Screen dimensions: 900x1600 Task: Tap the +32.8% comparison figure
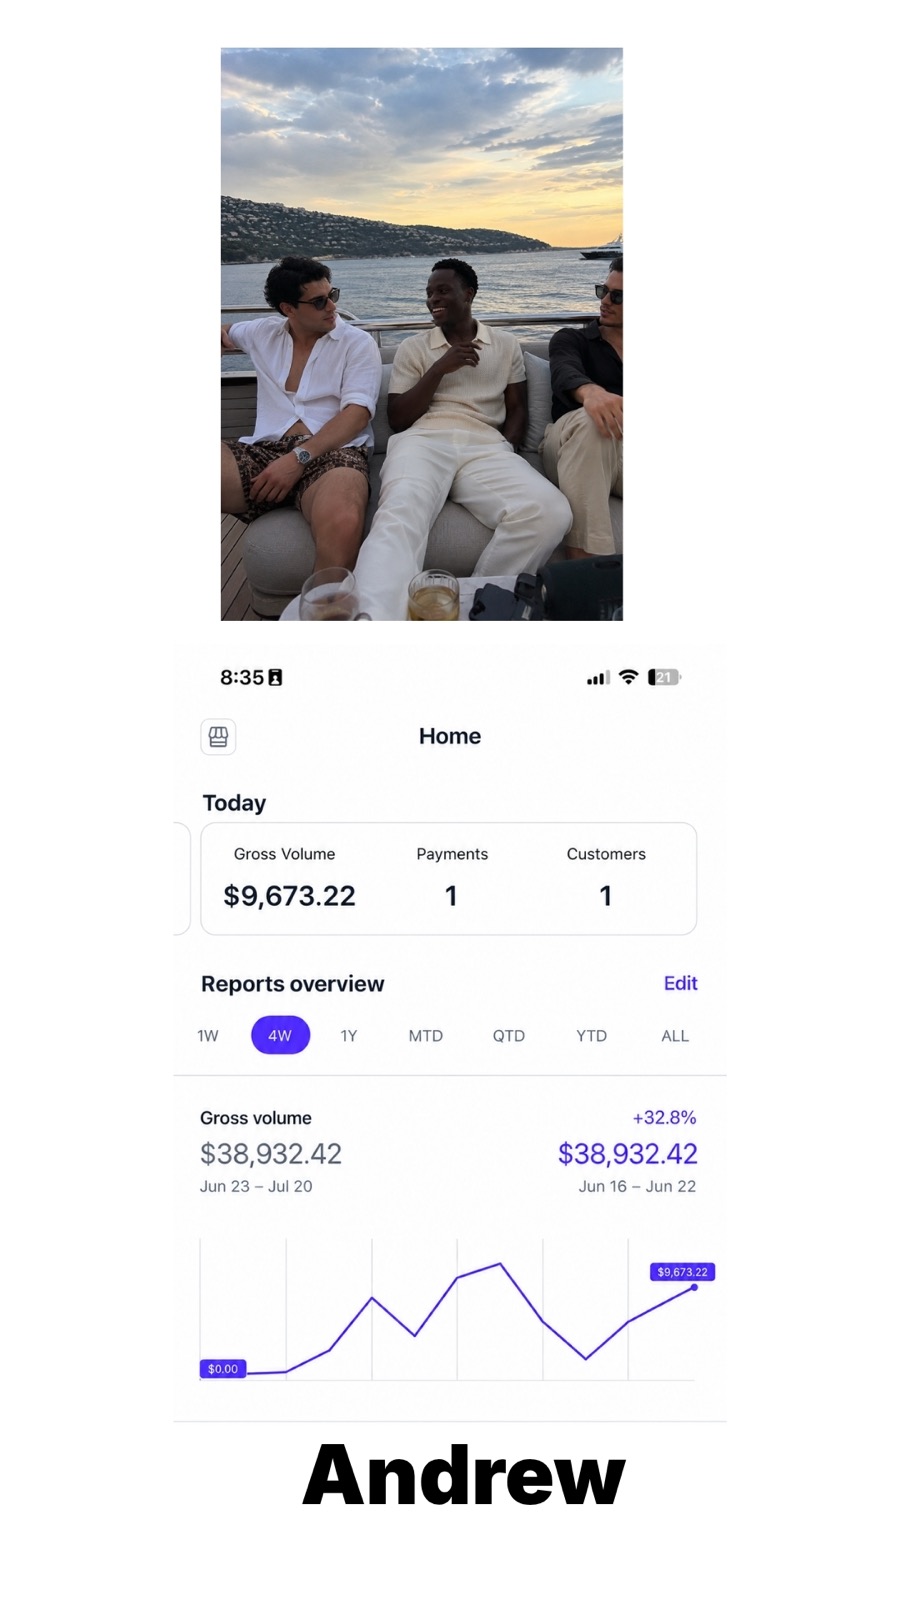[x=664, y=1117]
